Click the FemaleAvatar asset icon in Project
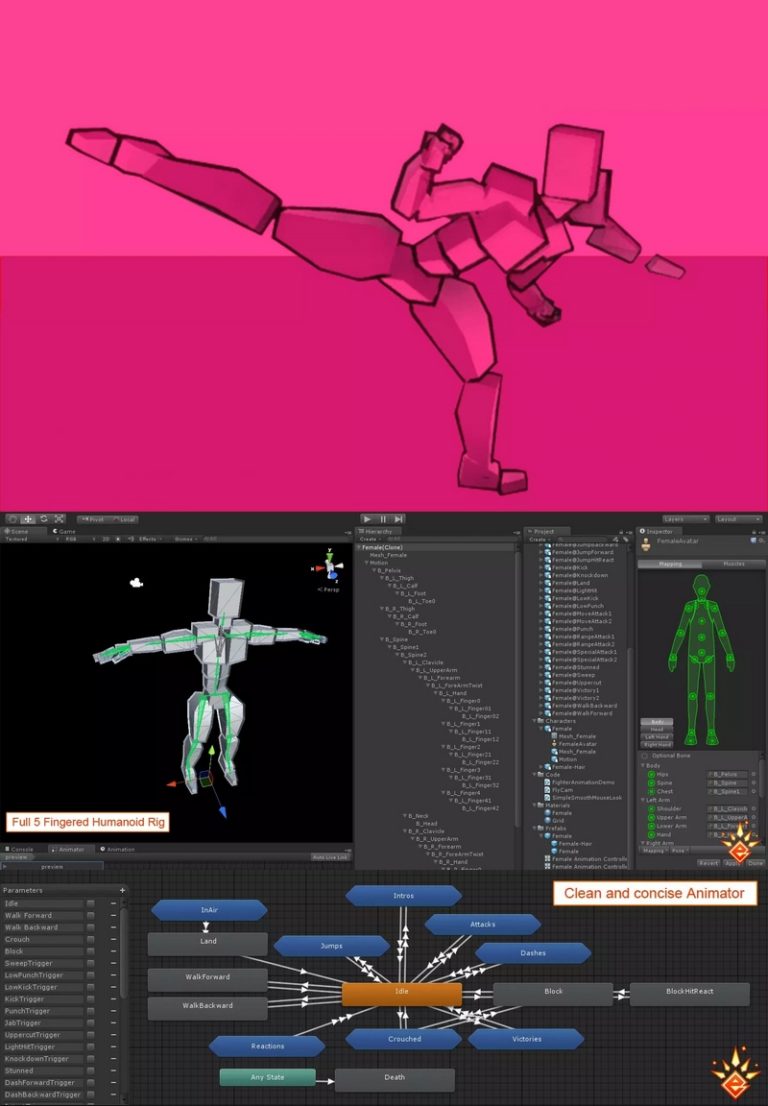Screen dimensions: 768x1106 pos(554,743)
